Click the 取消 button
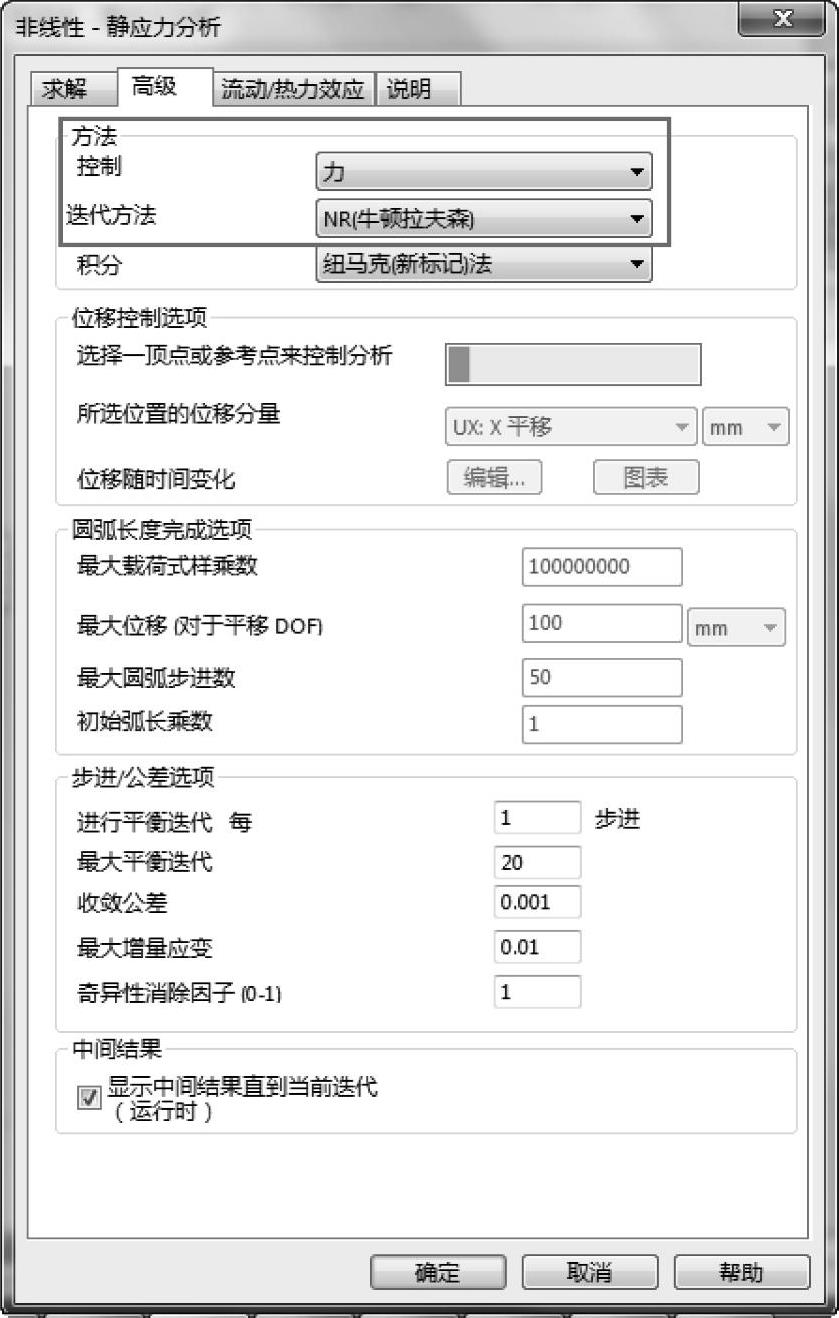The height and width of the screenshot is (1318, 839). (x=590, y=1272)
